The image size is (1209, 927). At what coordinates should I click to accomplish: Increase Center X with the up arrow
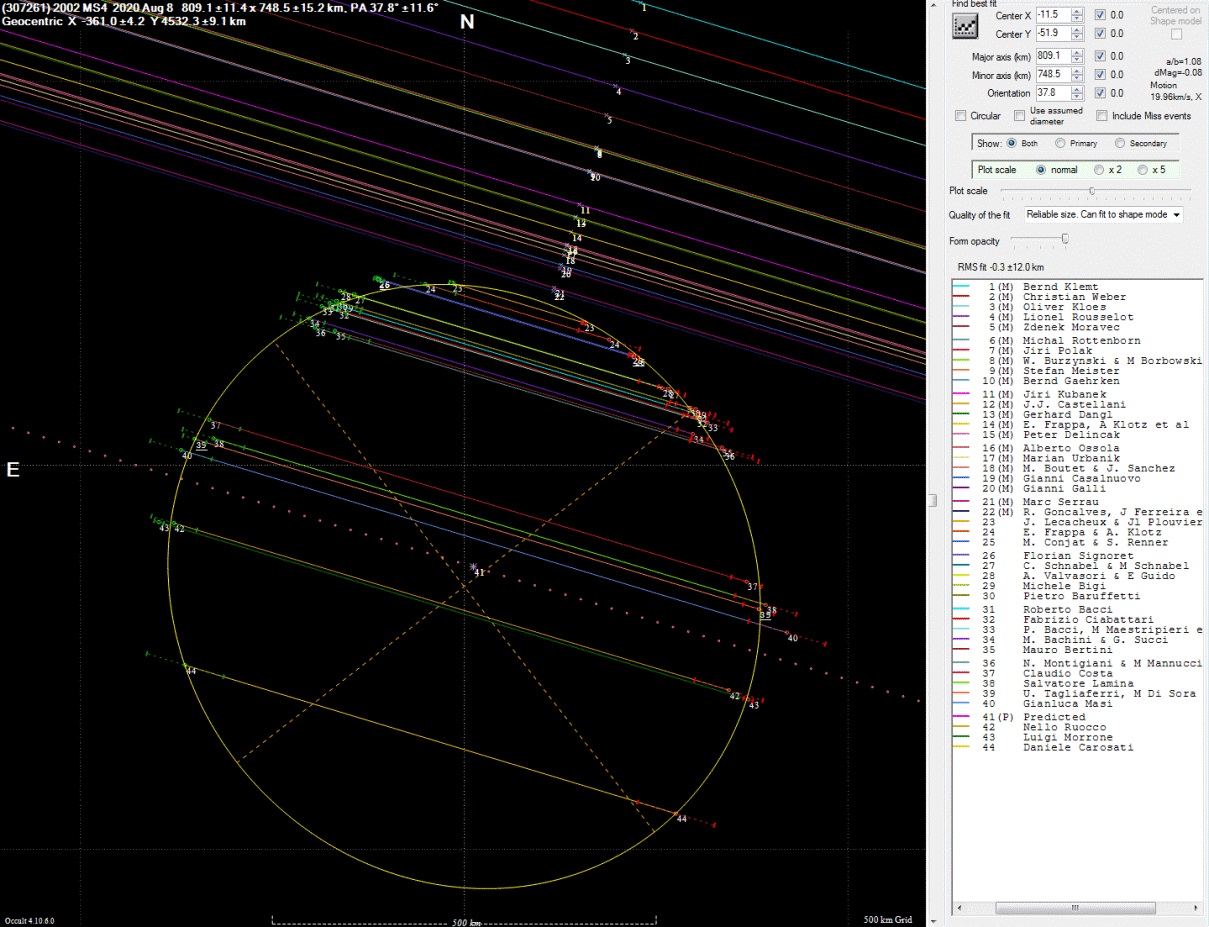(1077, 11)
